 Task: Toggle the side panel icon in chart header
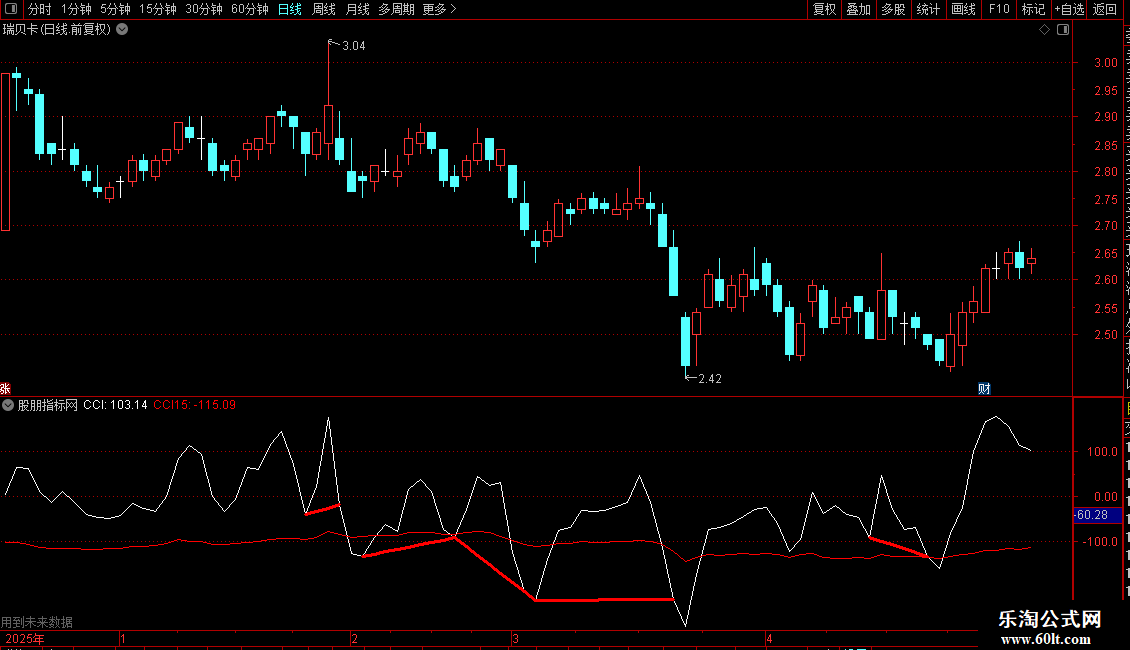click(1063, 30)
